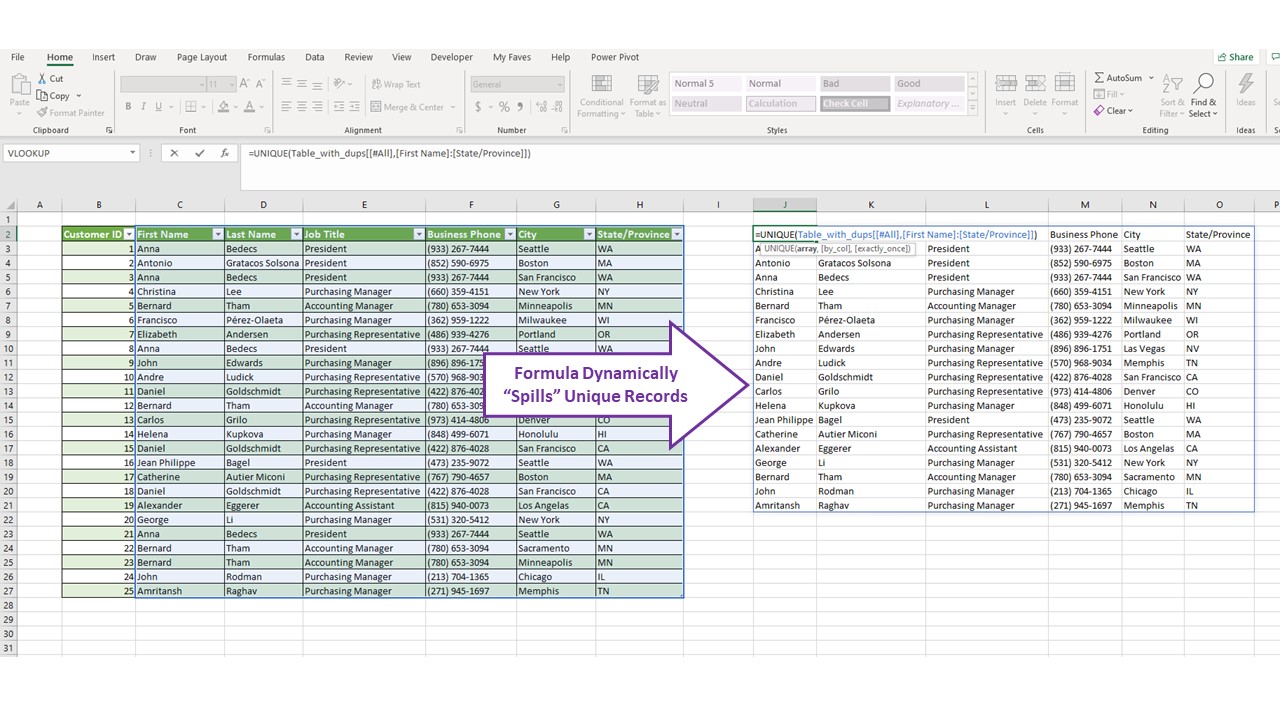The image size is (1280, 720).
Task: Toggle Bold formatting
Action: [128, 107]
